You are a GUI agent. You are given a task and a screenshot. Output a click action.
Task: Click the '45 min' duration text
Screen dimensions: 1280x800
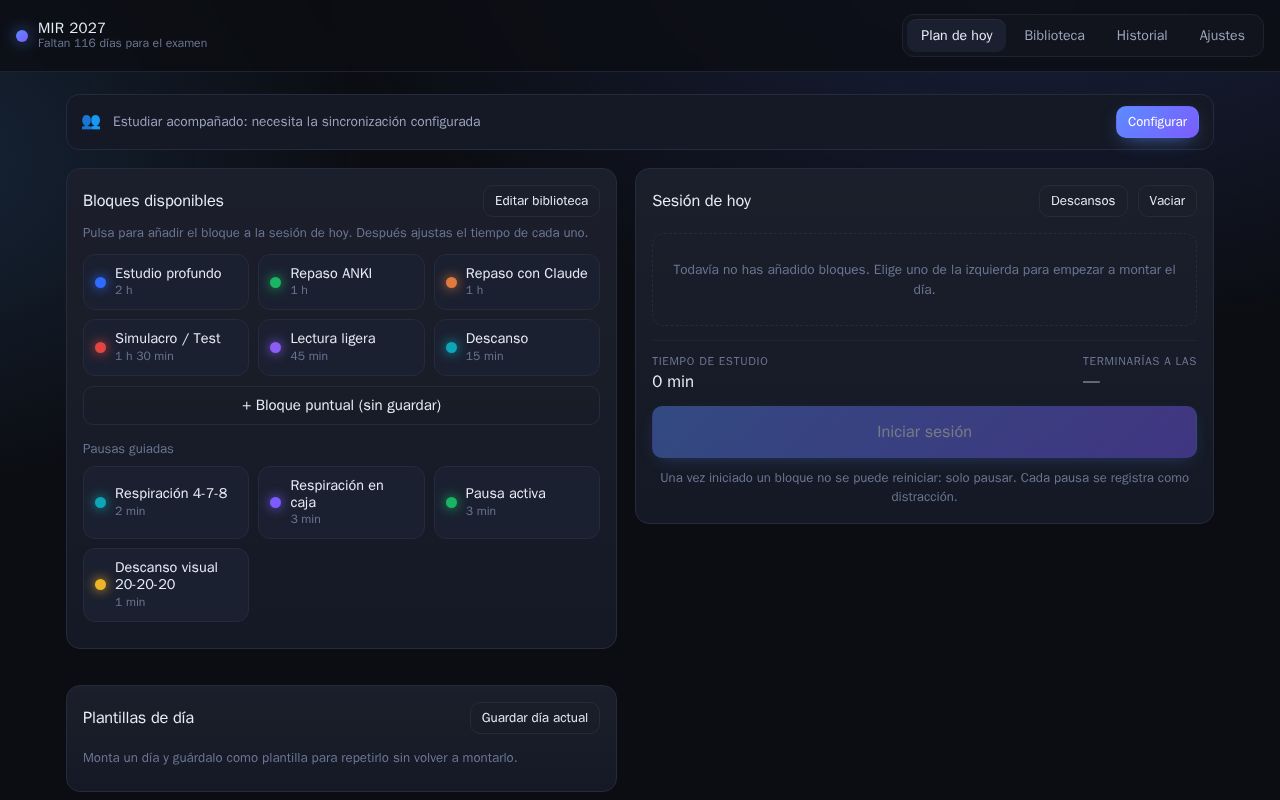pos(309,356)
